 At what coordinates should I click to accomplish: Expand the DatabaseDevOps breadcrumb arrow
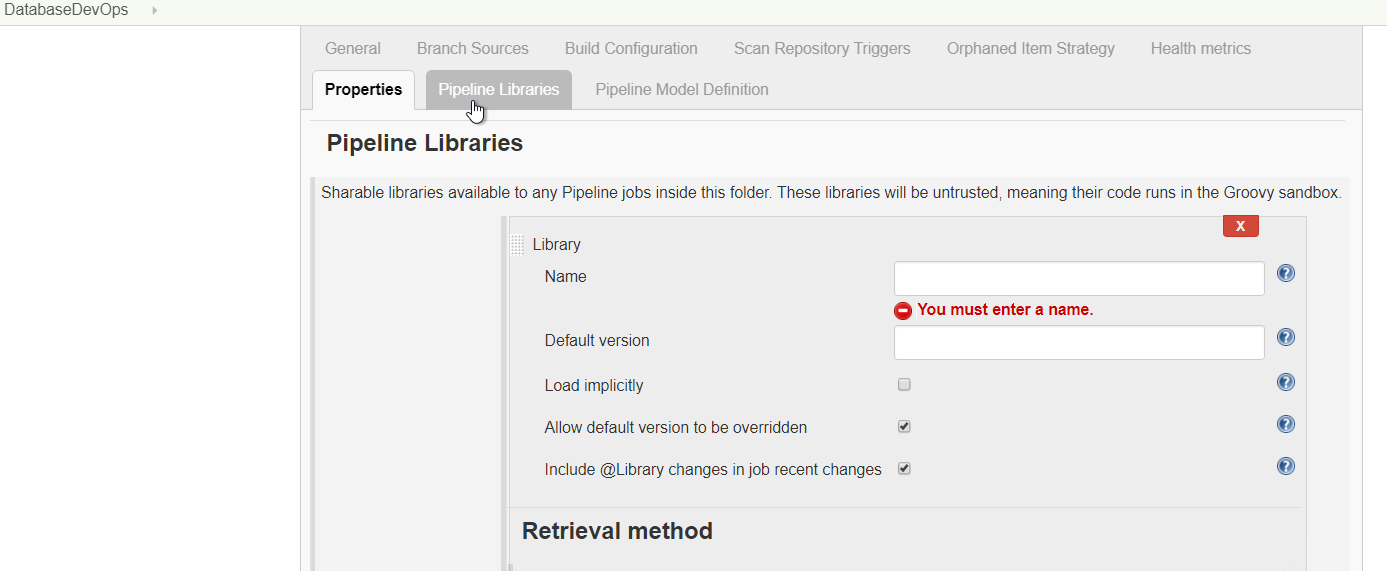[x=155, y=10]
